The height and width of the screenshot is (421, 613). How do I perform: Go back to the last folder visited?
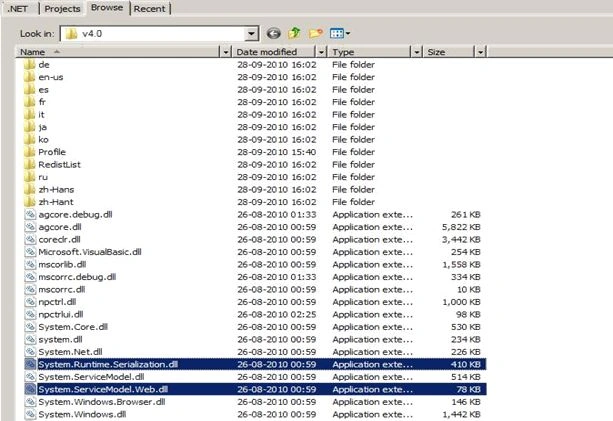(x=274, y=34)
